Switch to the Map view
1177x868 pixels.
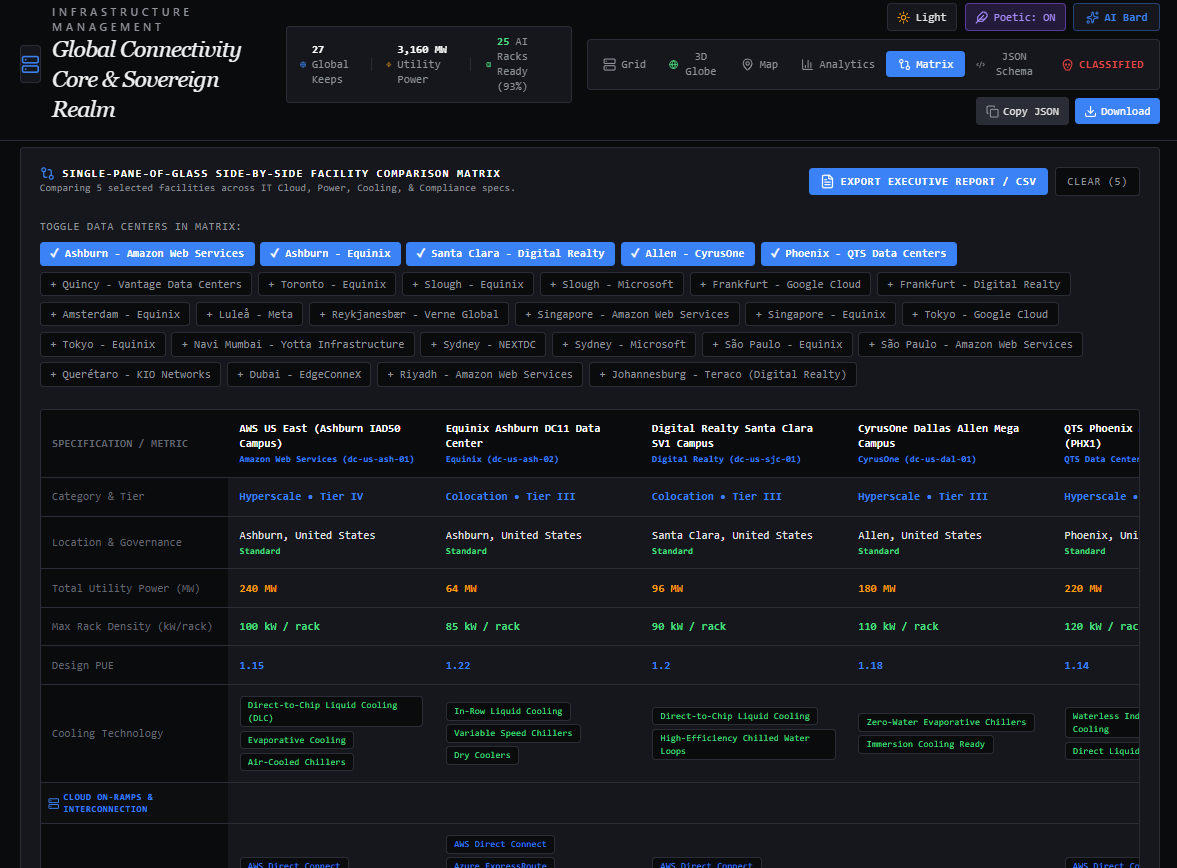click(760, 65)
